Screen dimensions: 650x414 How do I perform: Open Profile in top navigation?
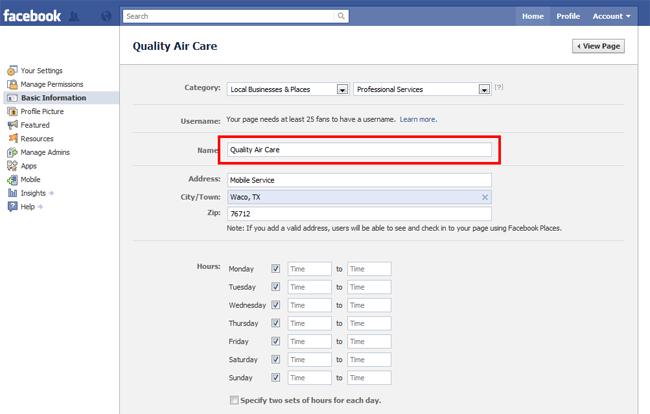(568, 16)
